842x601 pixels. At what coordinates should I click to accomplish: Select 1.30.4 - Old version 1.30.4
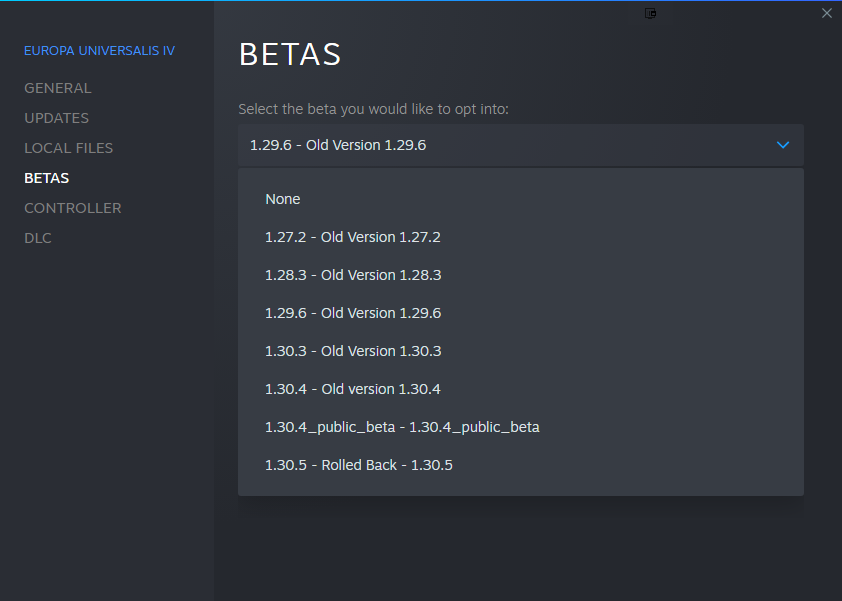pyautogui.click(x=352, y=389)
